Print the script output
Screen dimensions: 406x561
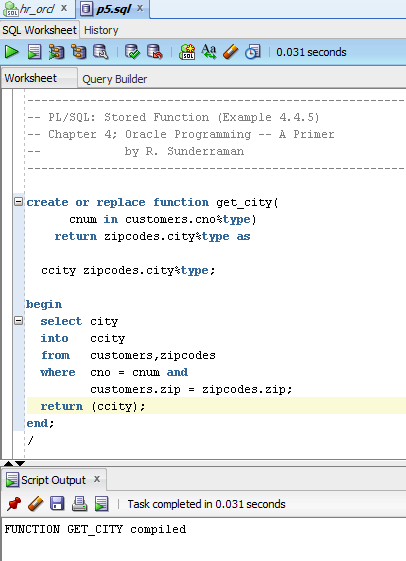point(79,504)
